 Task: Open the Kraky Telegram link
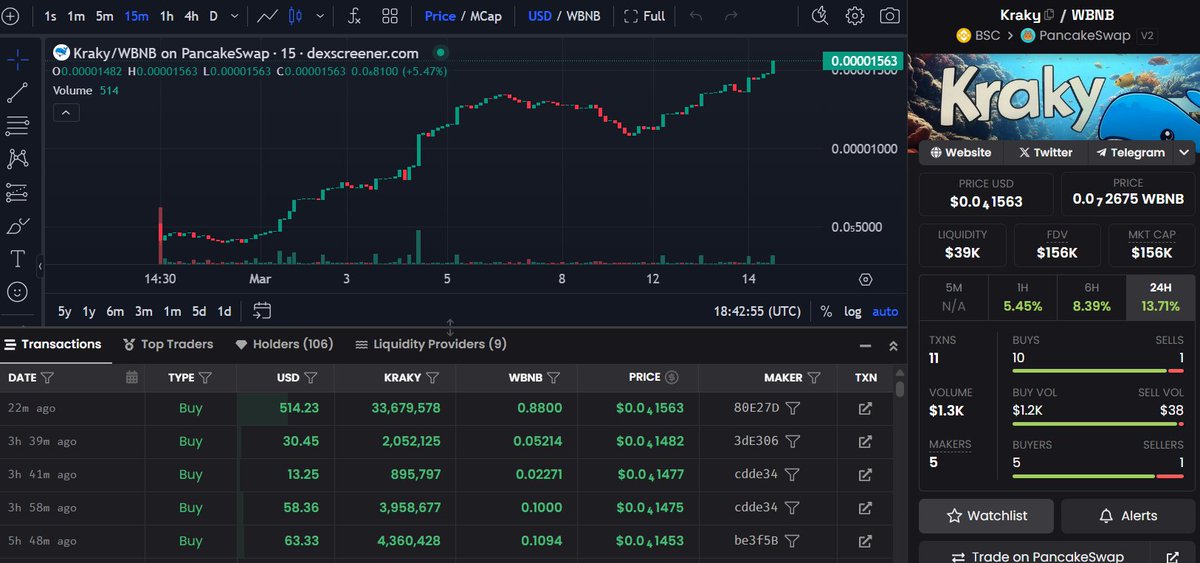(x=1131, y=153)
